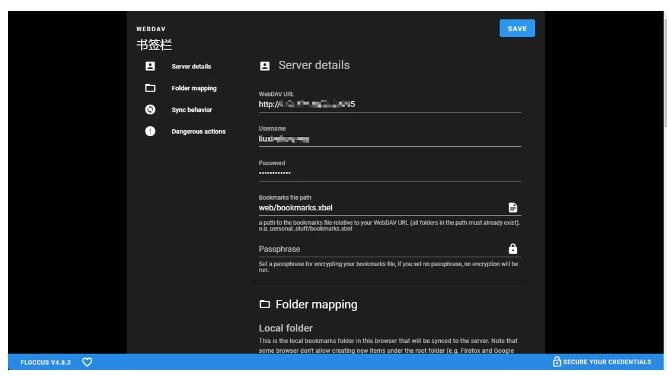Open the Dangerous actions section
Screen dimensions: 667x375
pyautogui.click(x=198, y=131)
